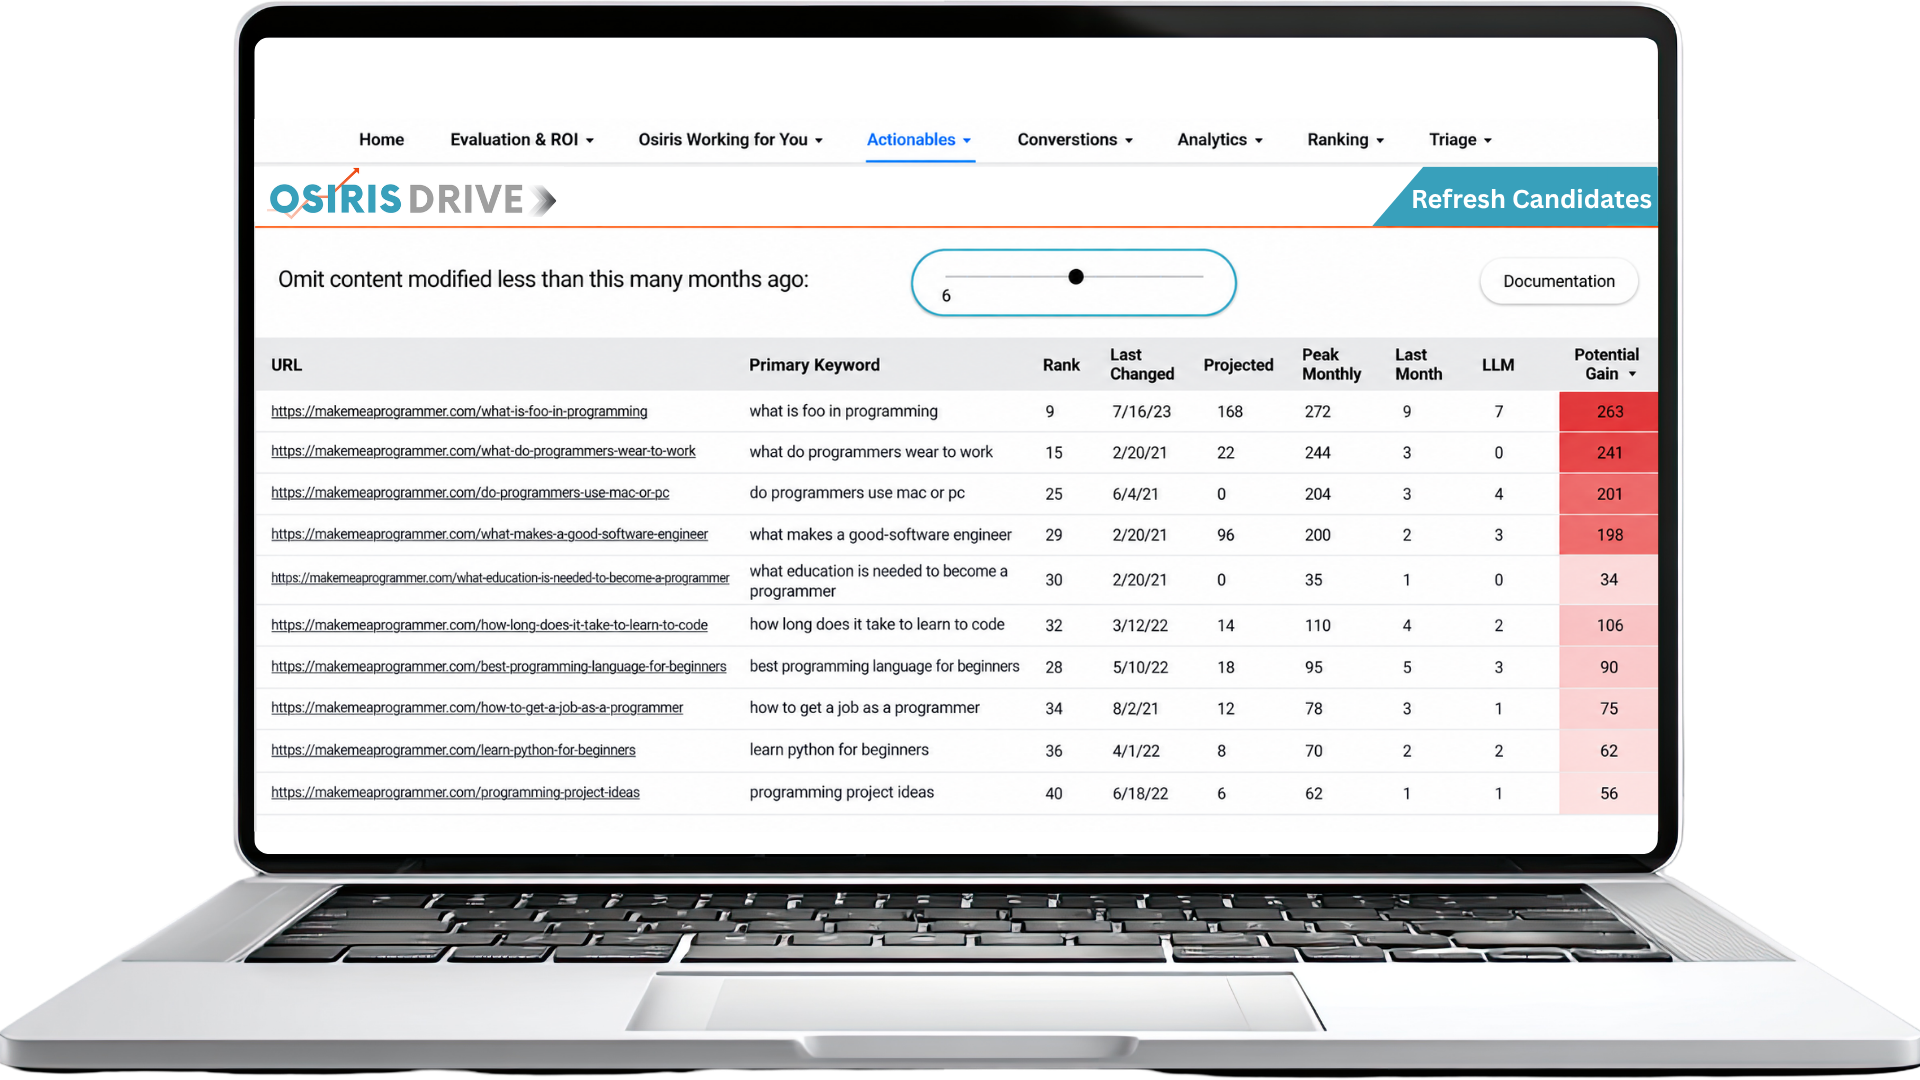Click the Last Changed date 7/16/23

point(1141,412)
